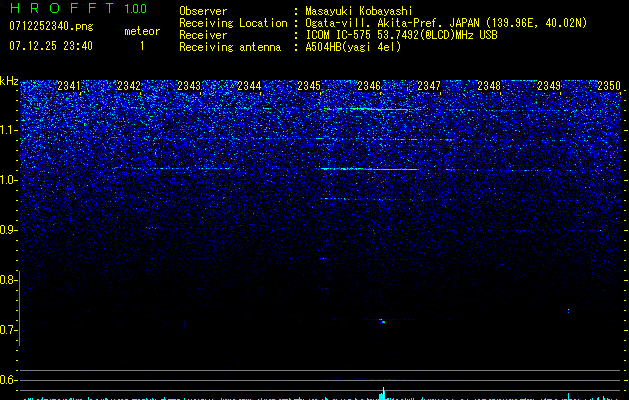Click the 2345 time marker

point(309,86)
